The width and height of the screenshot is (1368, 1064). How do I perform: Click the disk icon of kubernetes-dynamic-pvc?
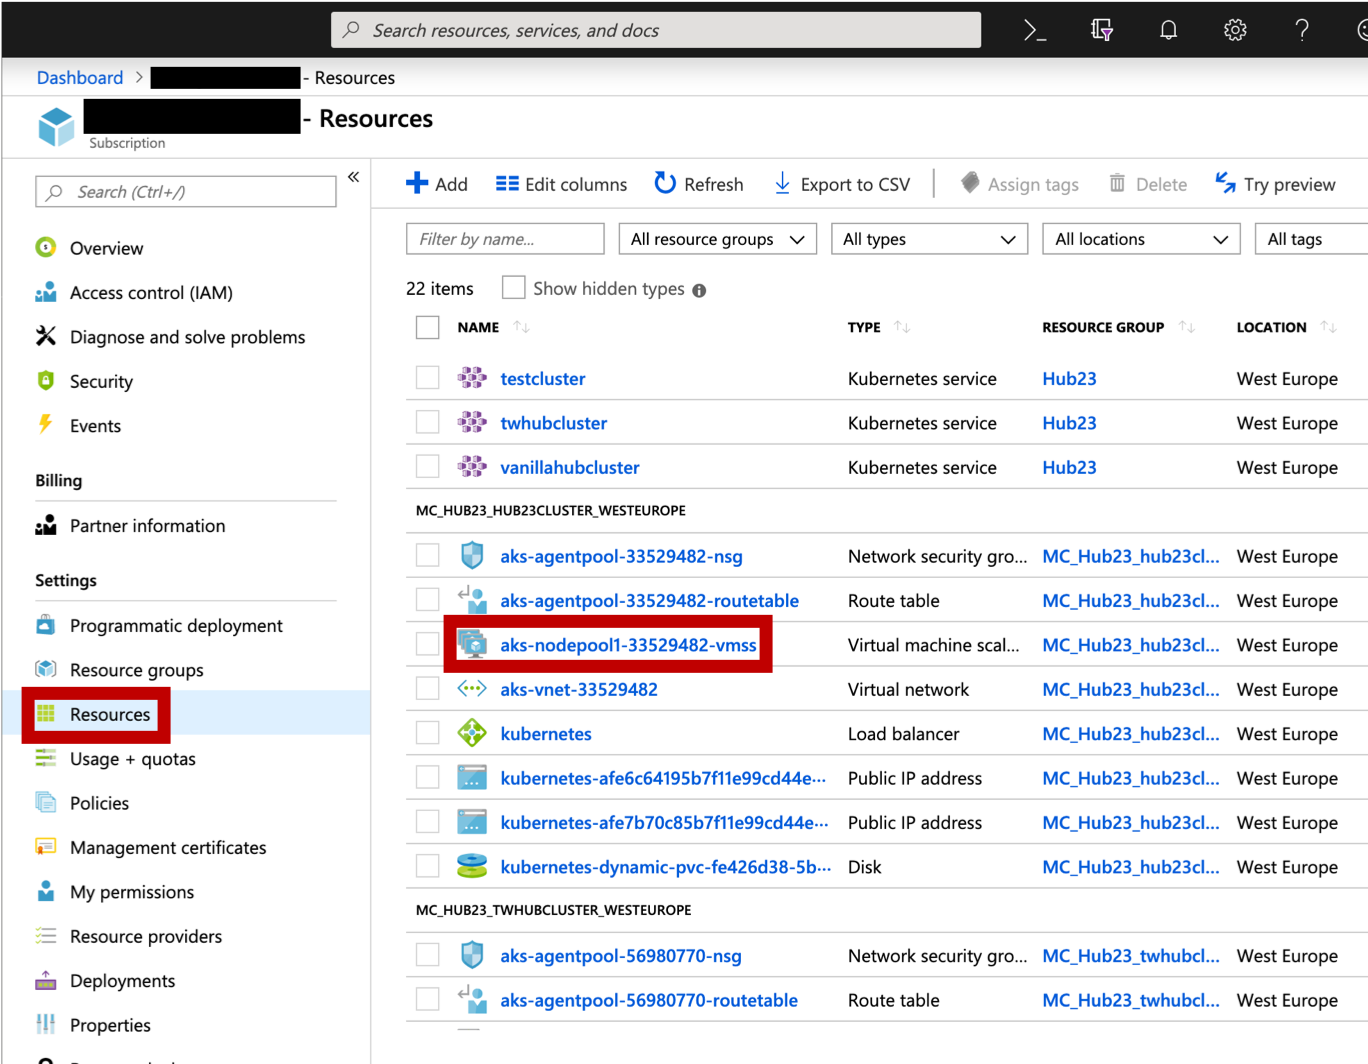click(x=472, y=866)
